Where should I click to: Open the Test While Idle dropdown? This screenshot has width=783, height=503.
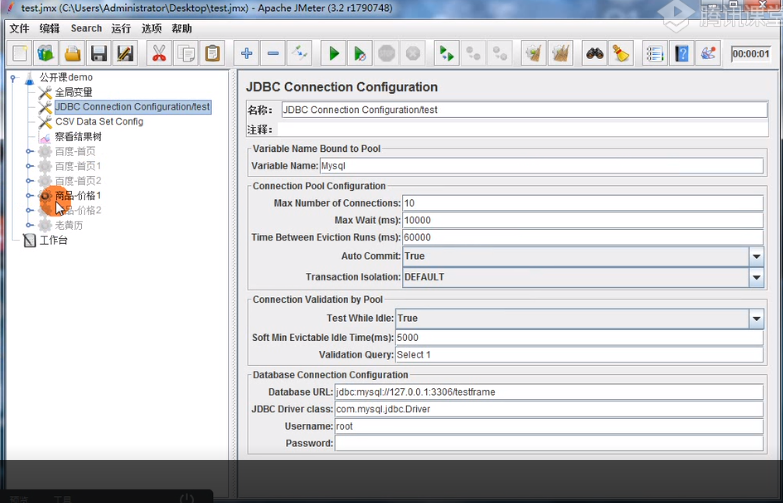tap(757, 318)
